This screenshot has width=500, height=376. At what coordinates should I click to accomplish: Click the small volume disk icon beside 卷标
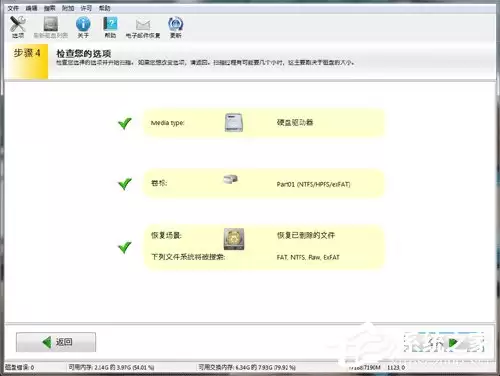point(230,179)
